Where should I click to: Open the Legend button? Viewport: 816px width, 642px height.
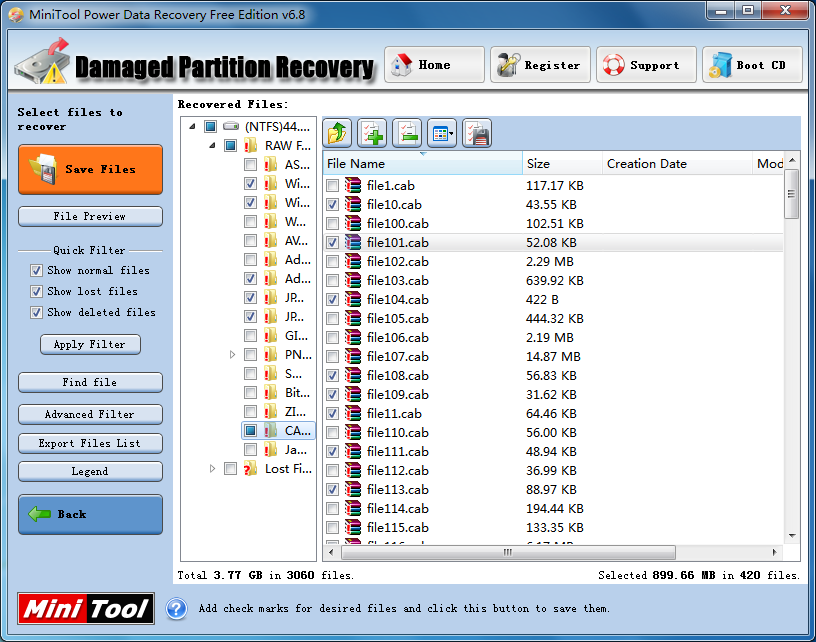click(91, 471)
